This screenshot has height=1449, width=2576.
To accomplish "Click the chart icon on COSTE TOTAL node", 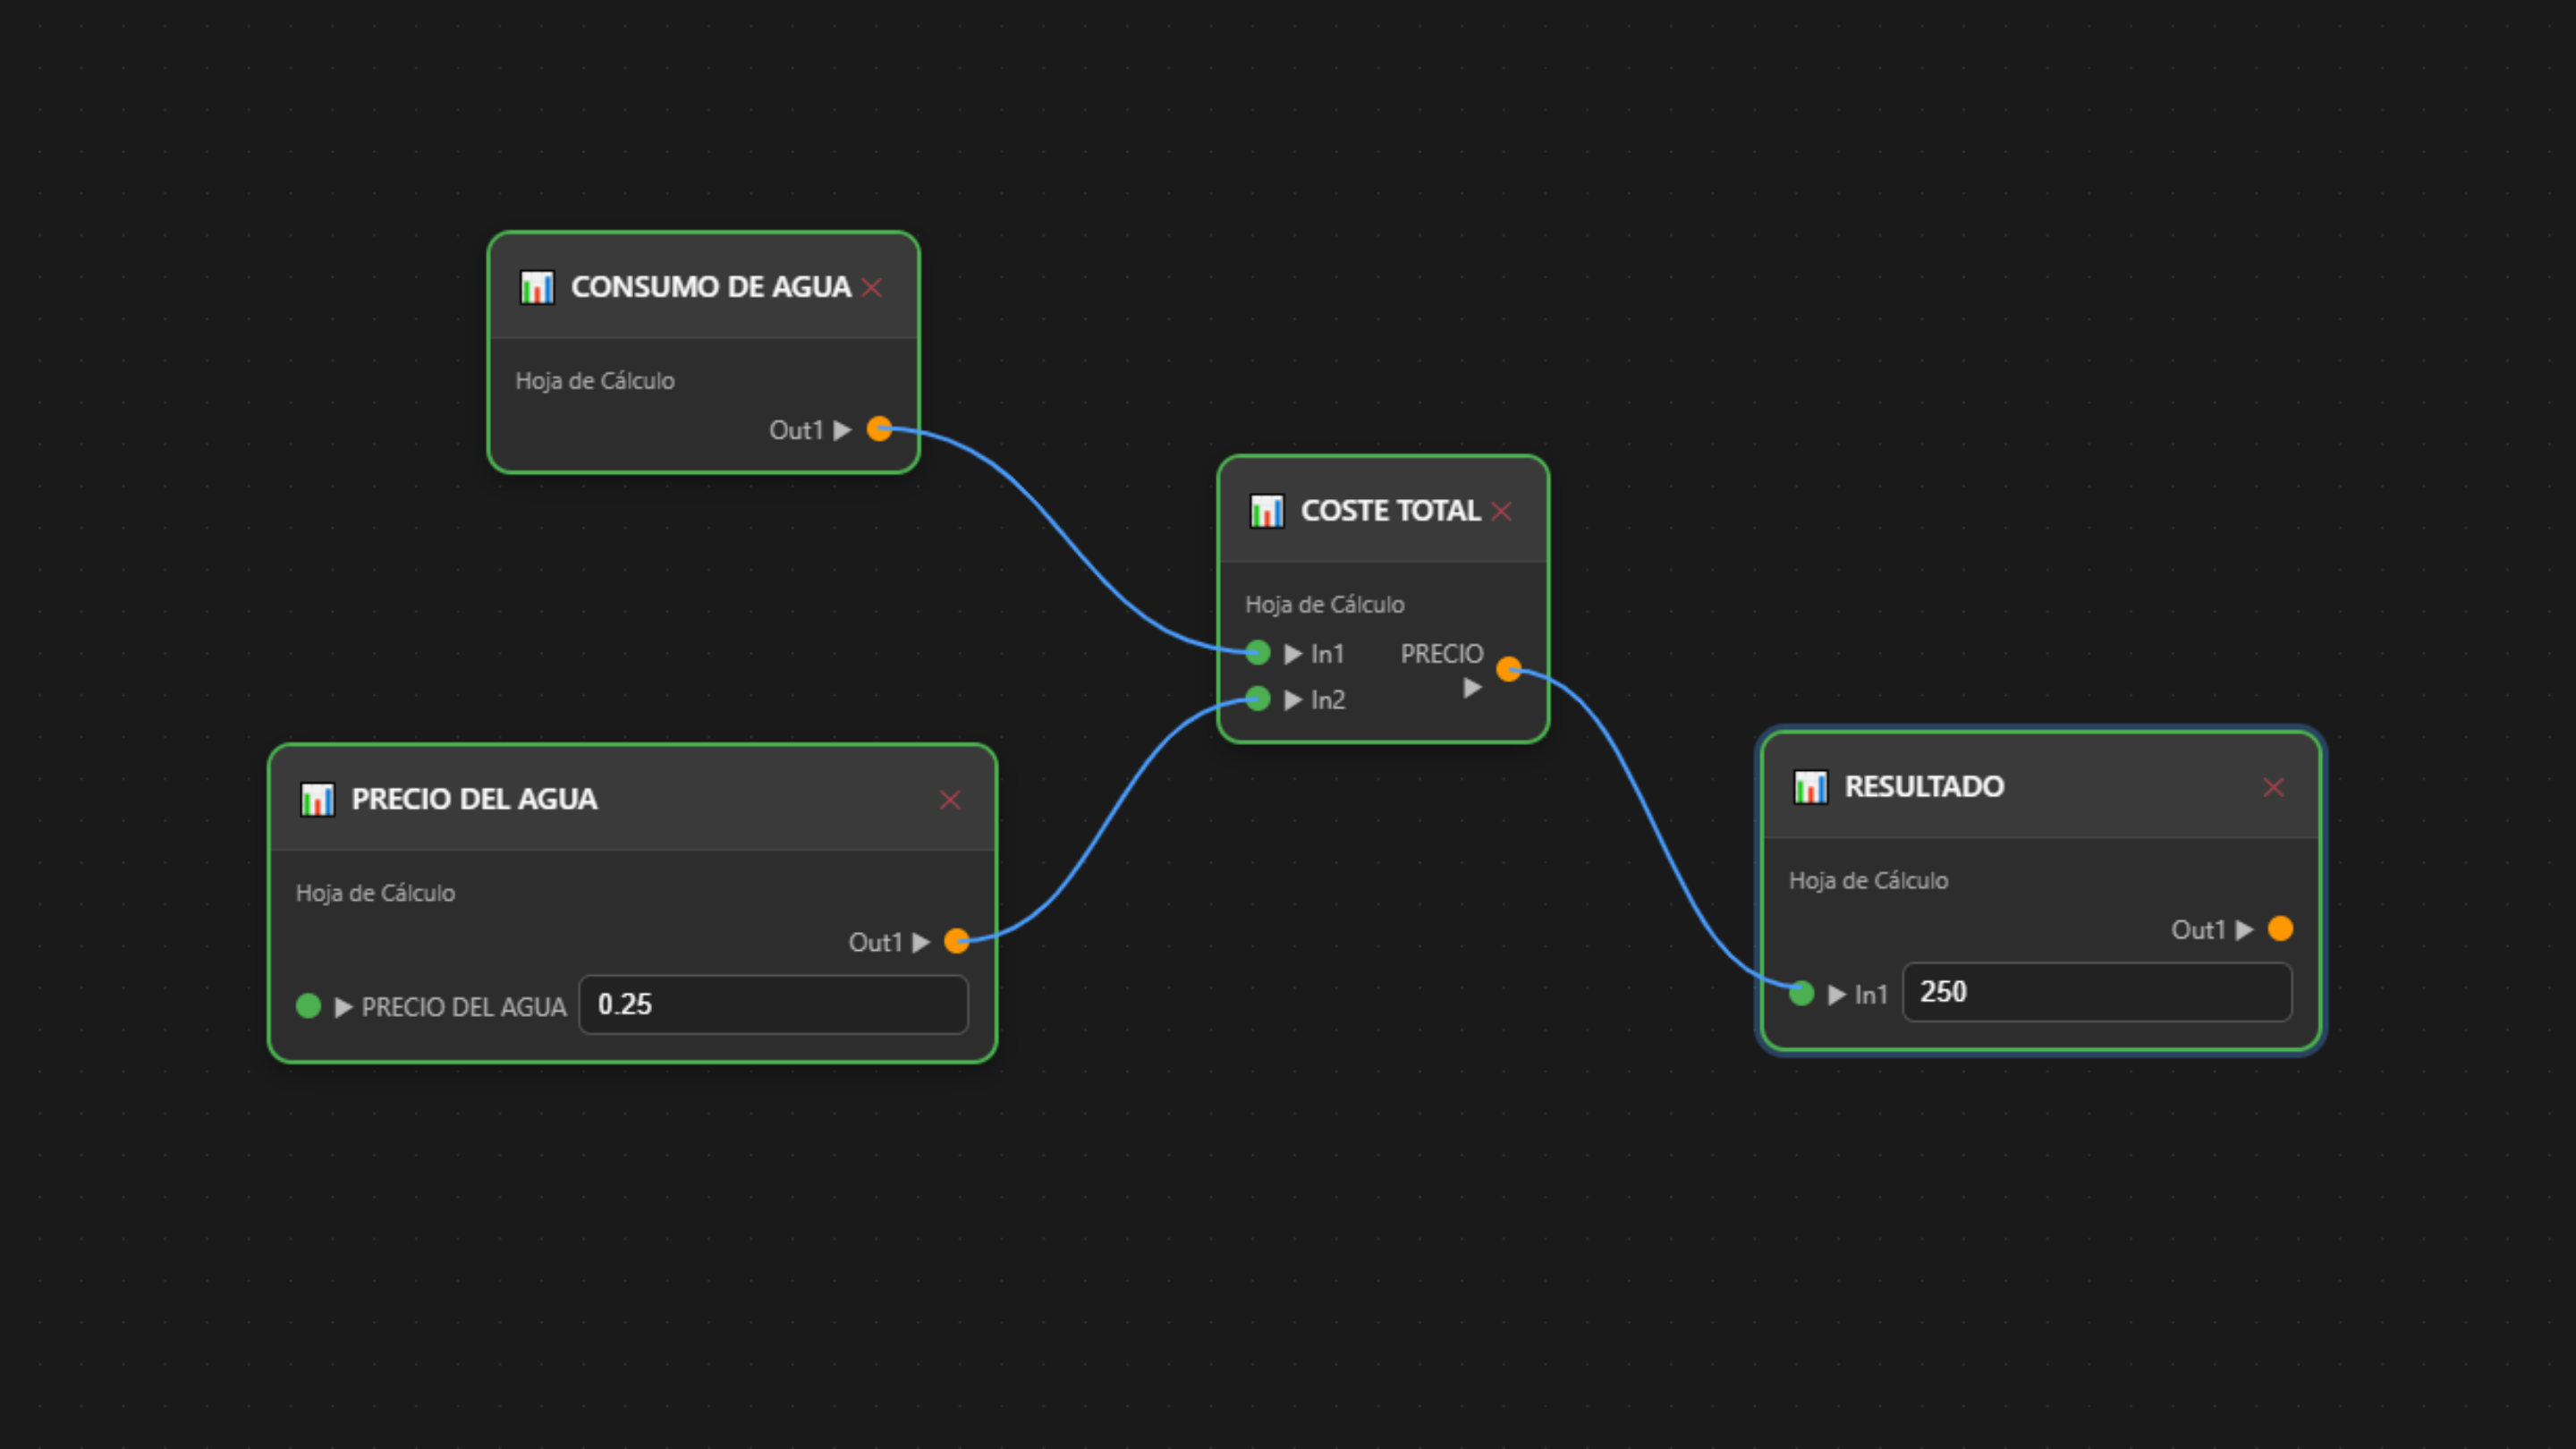I will click(x=1266, y=511).
